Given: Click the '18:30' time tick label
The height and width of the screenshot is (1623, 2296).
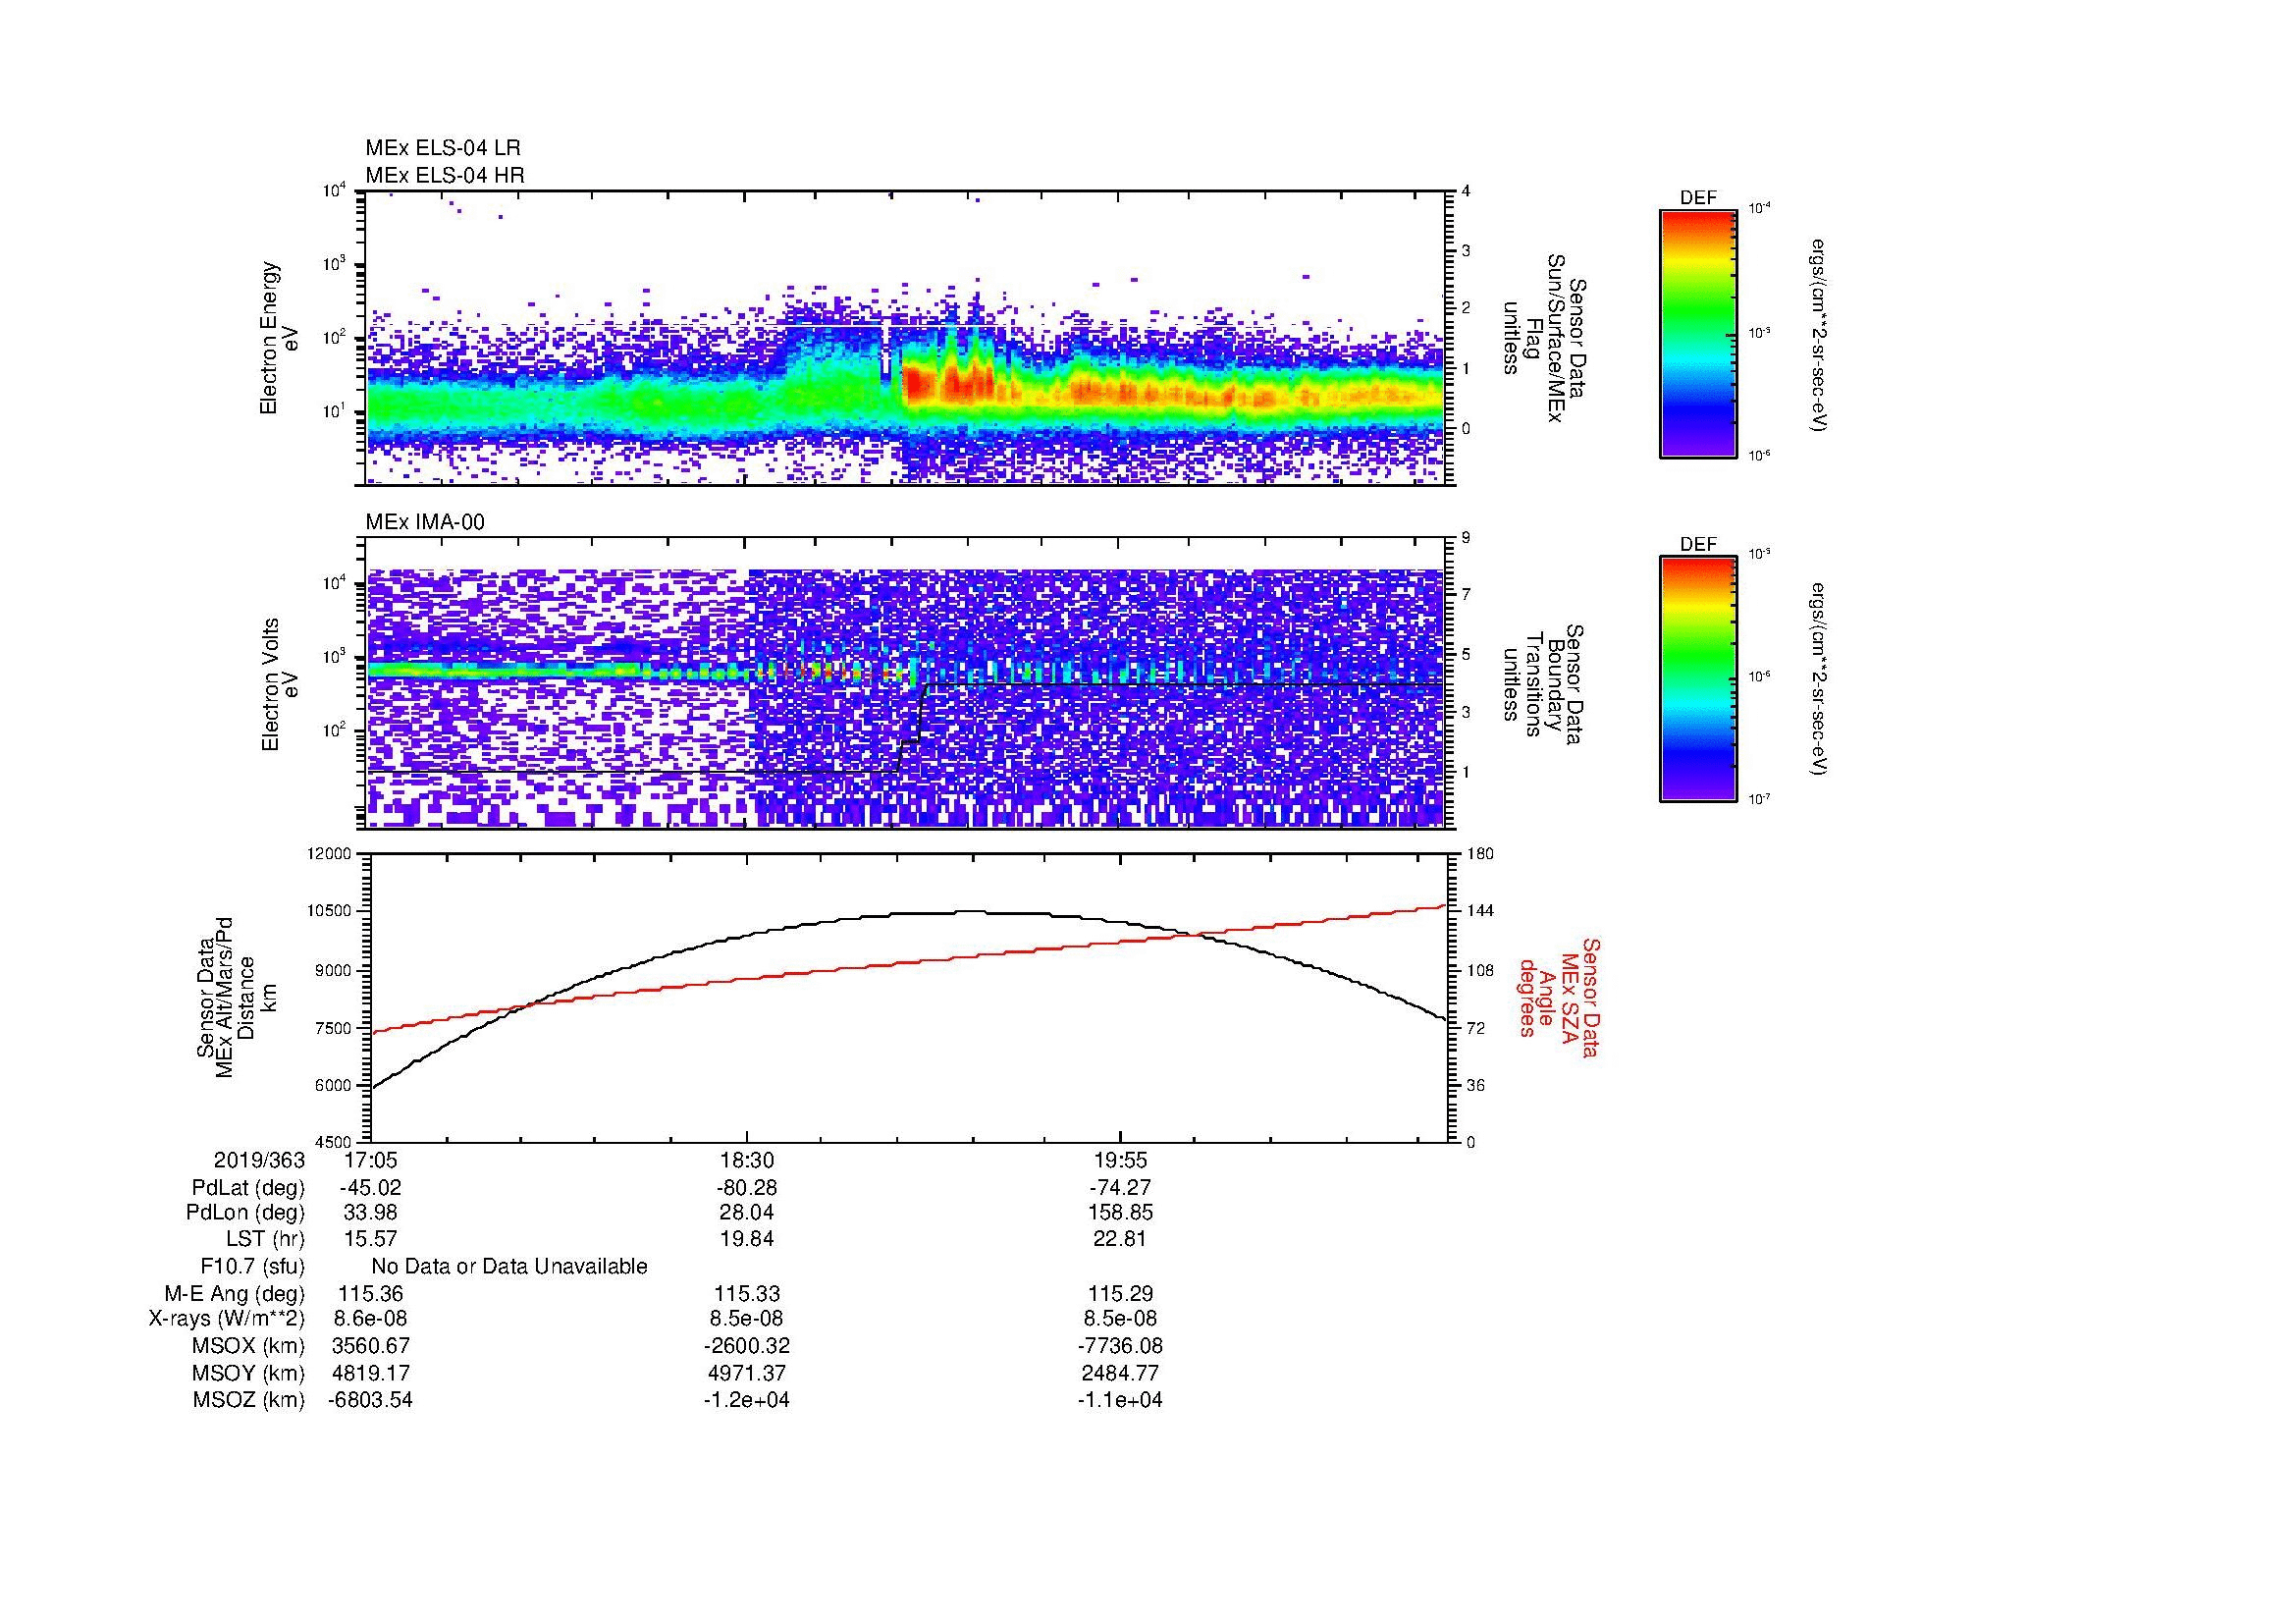Looking at the screenshot, I should pyautogui.click(x=746, y=1160).
